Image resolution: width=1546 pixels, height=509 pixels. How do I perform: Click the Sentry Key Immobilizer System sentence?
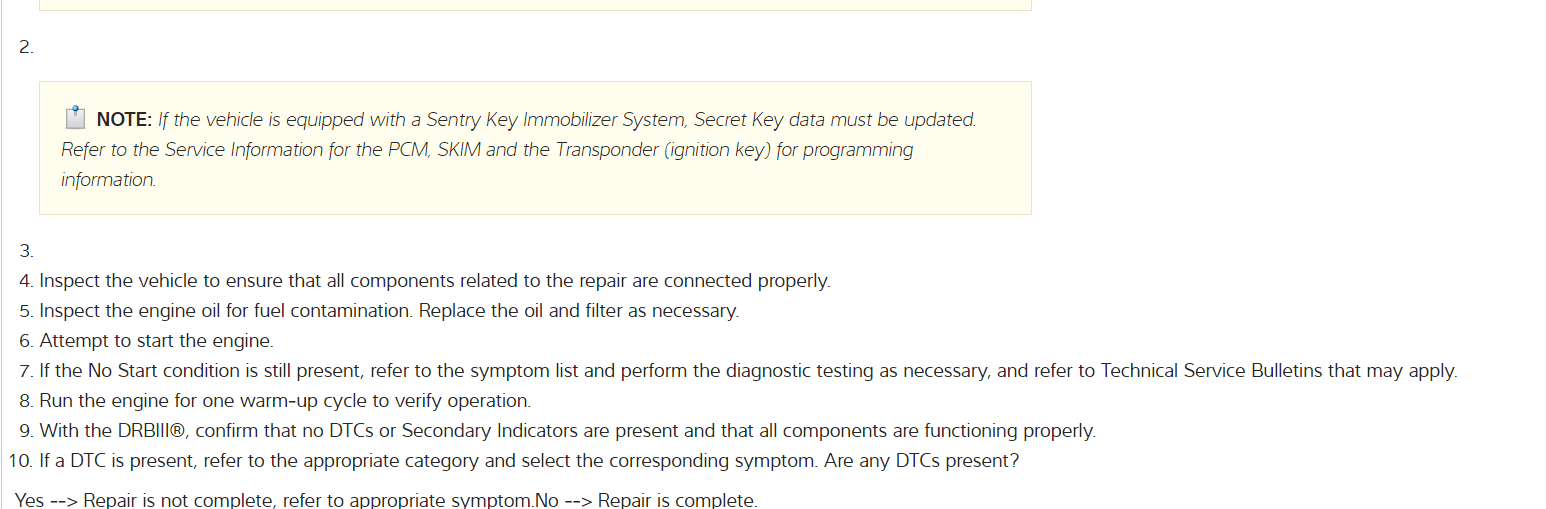[x=566, y=120]
